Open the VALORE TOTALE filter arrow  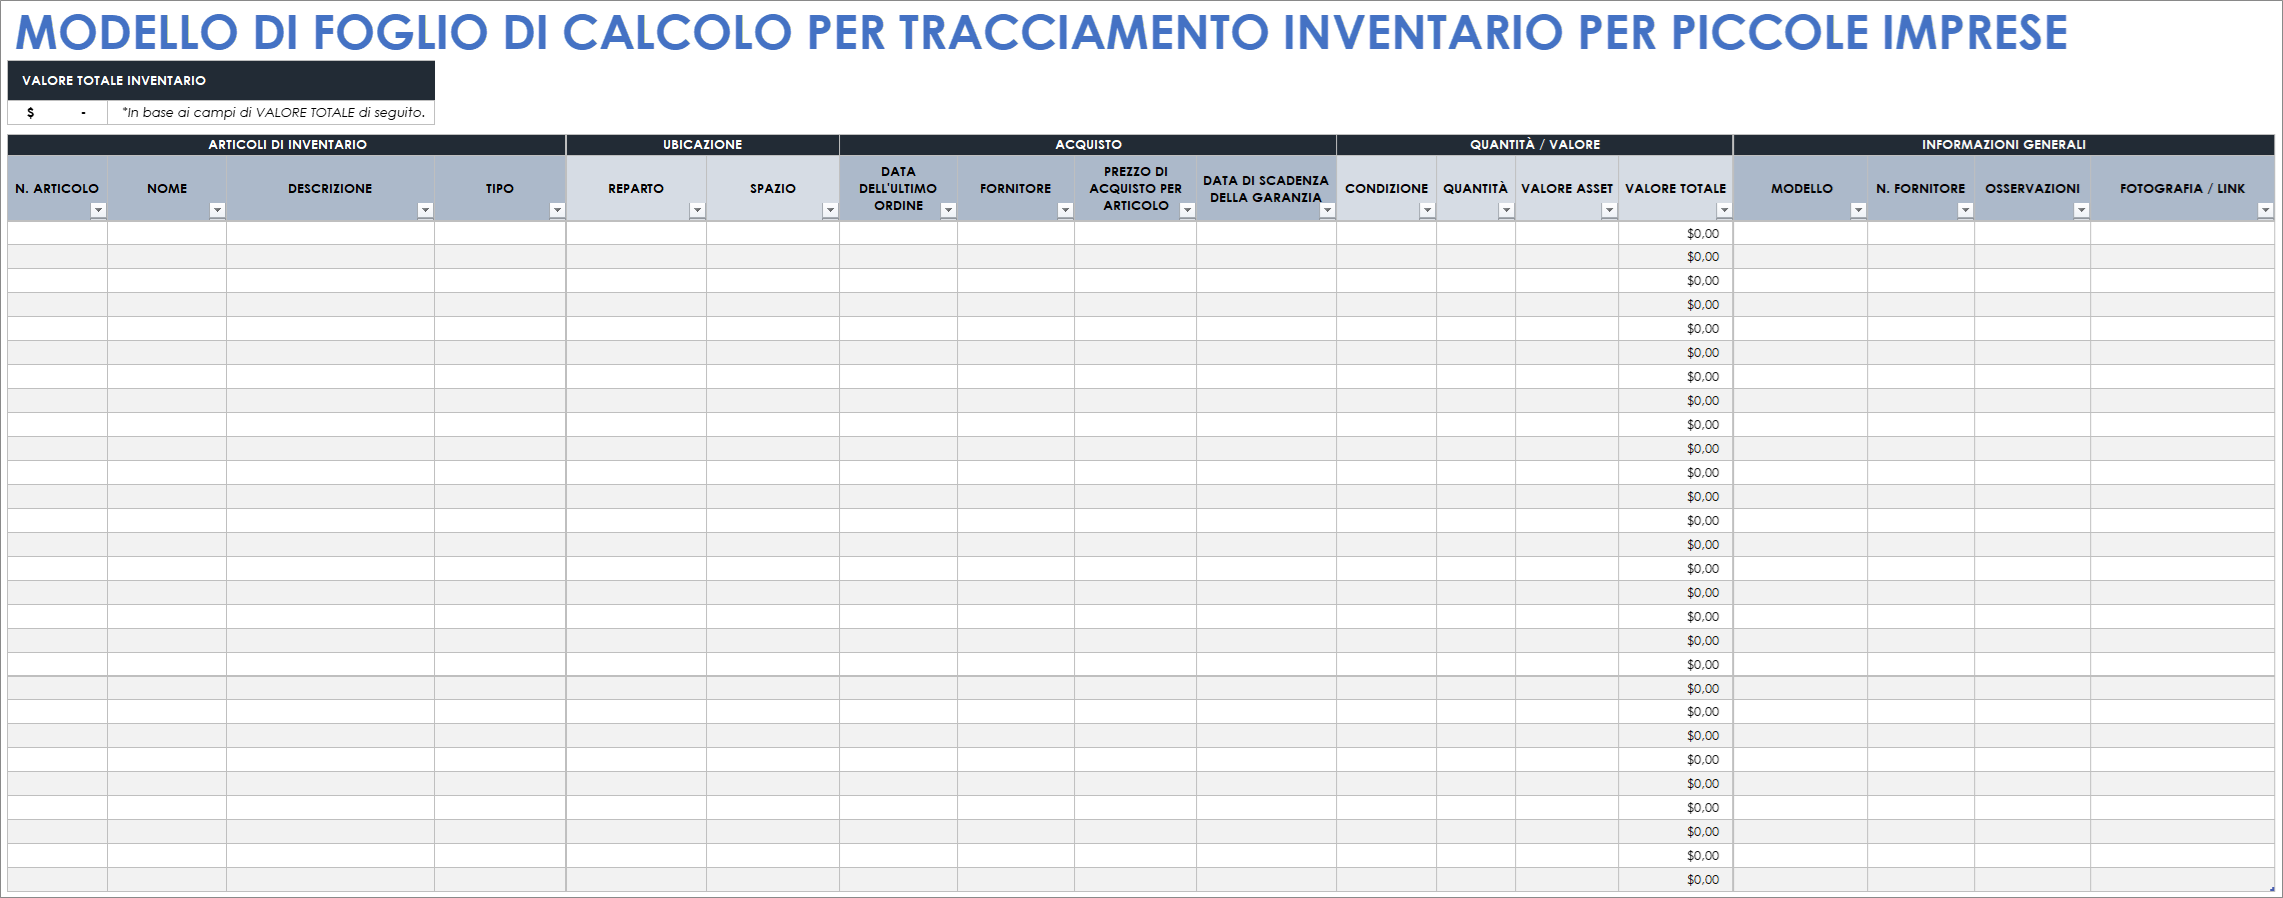click(1724, 210)
